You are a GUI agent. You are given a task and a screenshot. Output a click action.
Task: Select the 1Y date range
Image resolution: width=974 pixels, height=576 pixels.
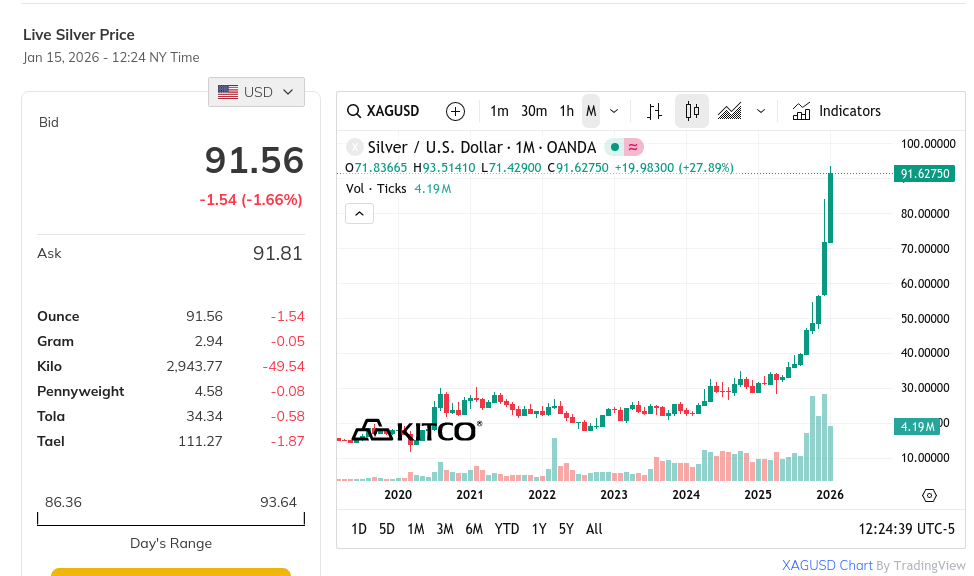pyautogui.click(x=539, y=529)
